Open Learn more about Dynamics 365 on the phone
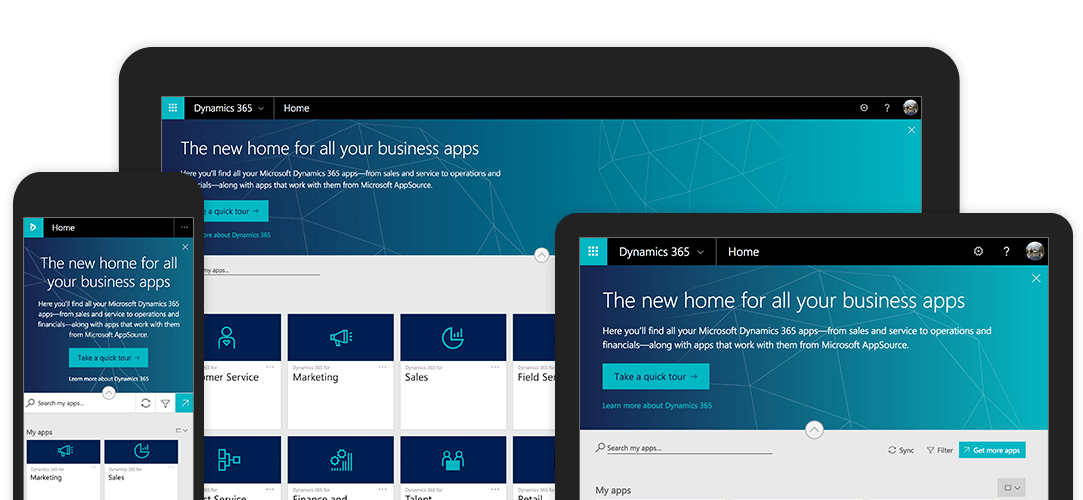The height and width of the screenshot is (500, 1083). point(108,379)
